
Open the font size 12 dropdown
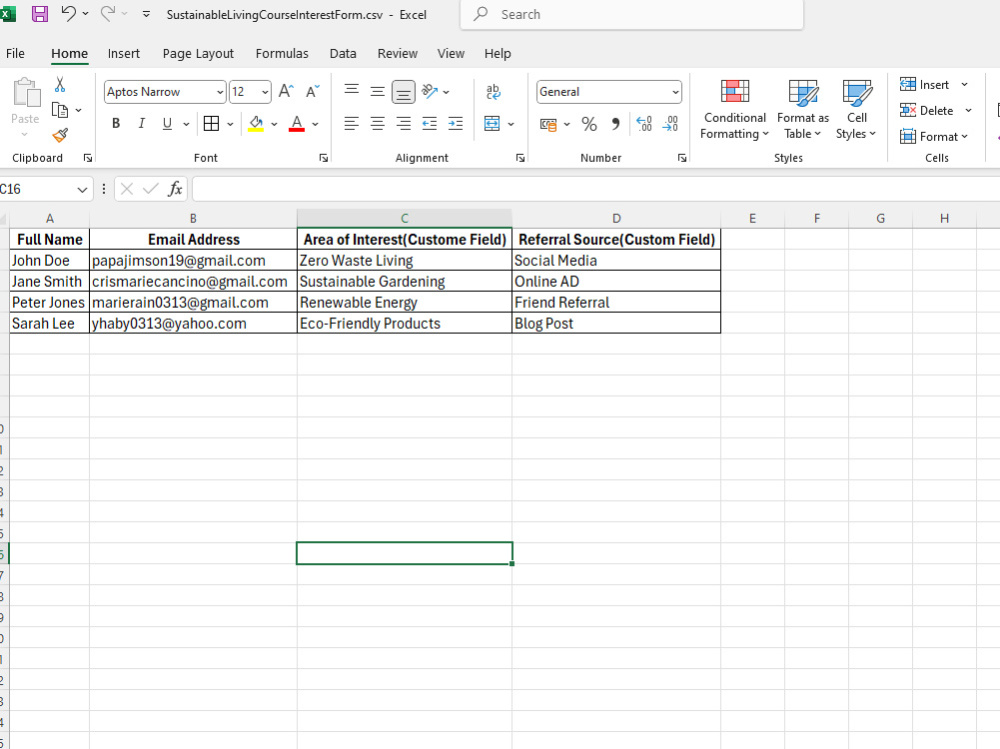(x=265, y=92)
